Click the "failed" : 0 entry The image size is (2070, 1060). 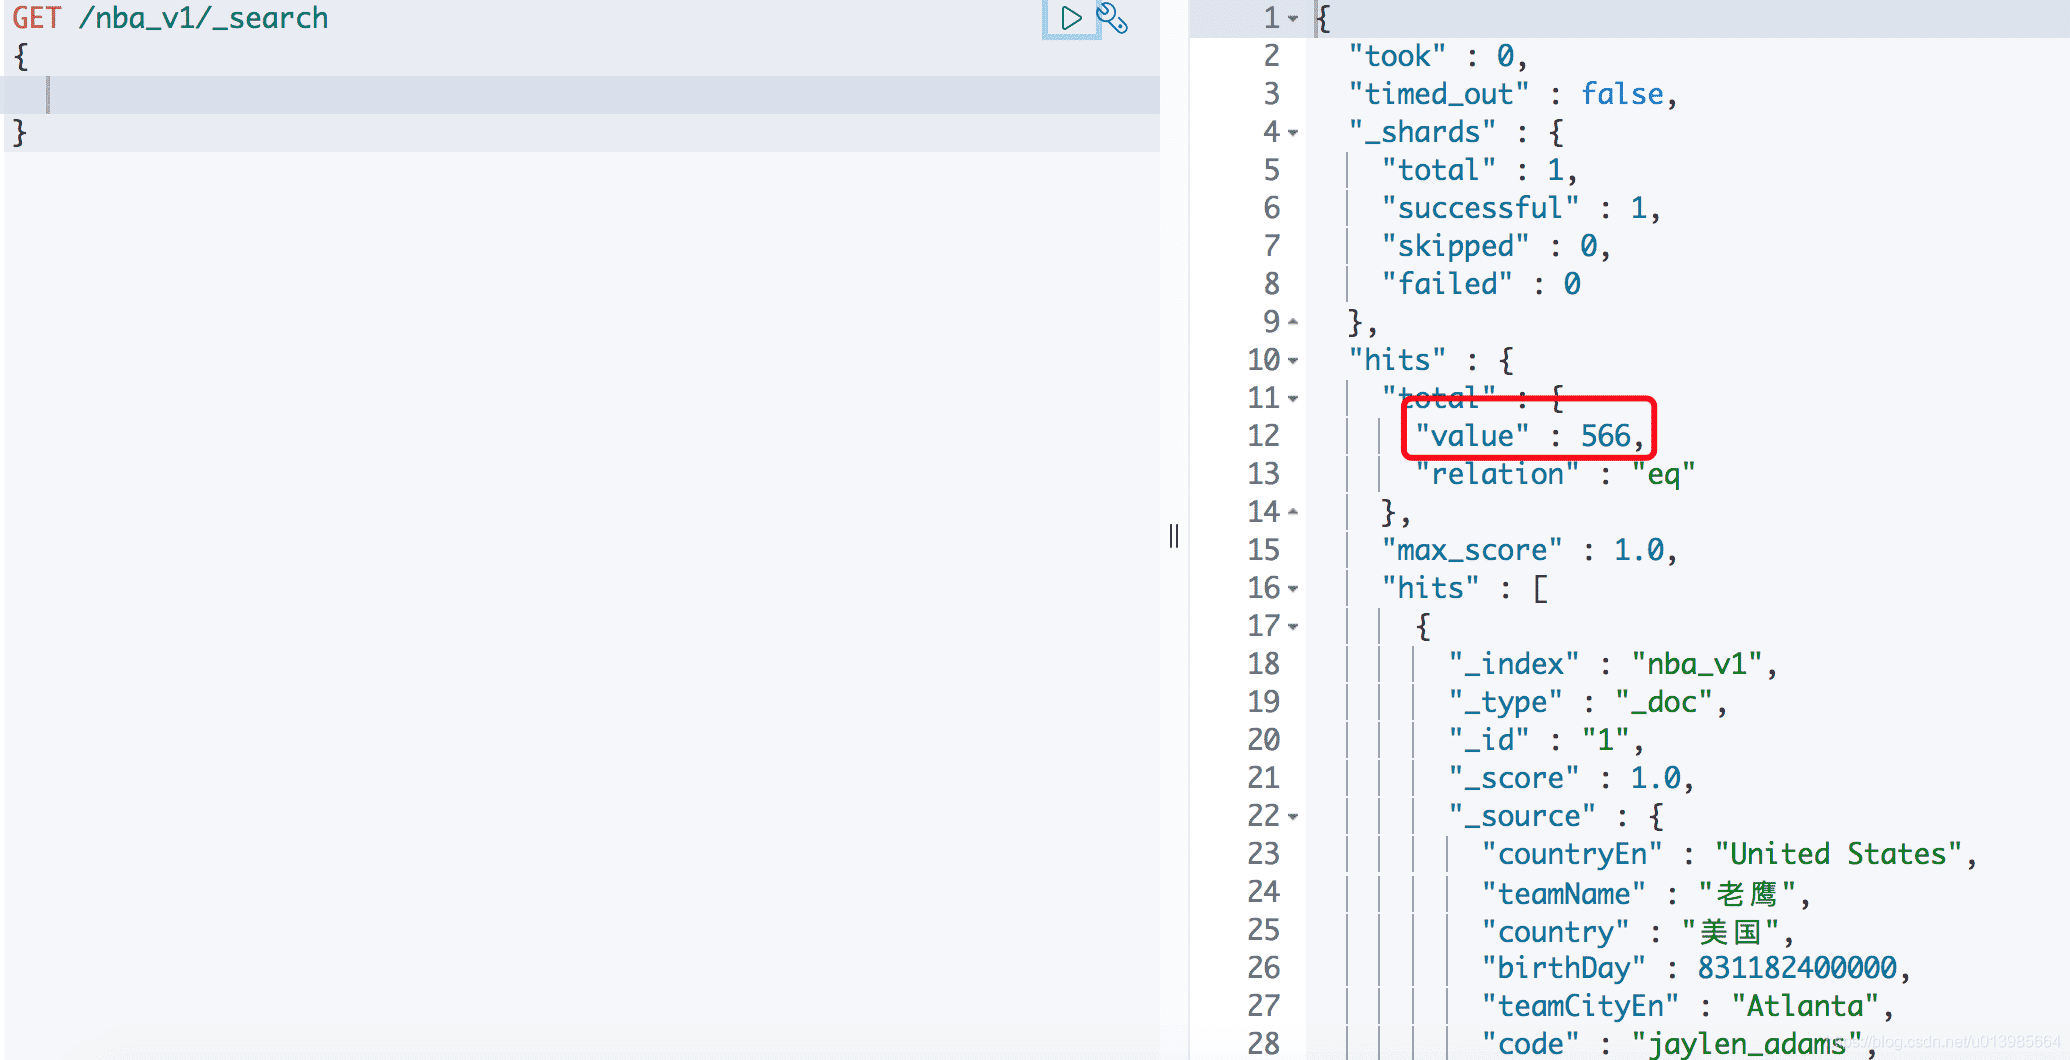pyautogui.click(x=1481, y=284)
